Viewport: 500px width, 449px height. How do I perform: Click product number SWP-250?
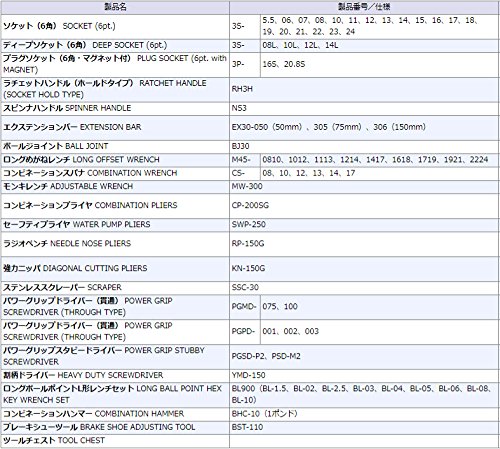pos(364,225)
